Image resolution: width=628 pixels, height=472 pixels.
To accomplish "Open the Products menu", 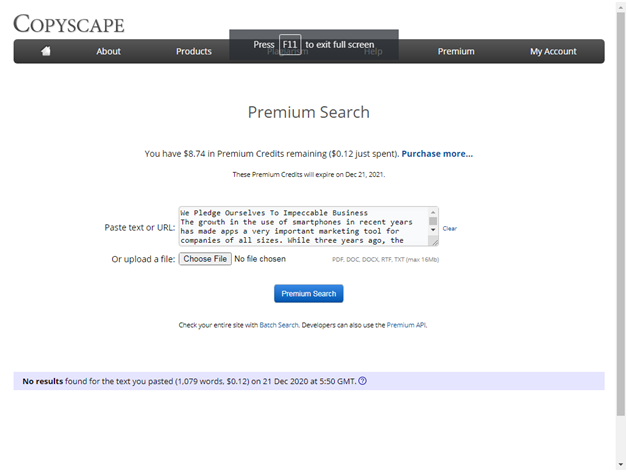I will click(x=194, y=51).
